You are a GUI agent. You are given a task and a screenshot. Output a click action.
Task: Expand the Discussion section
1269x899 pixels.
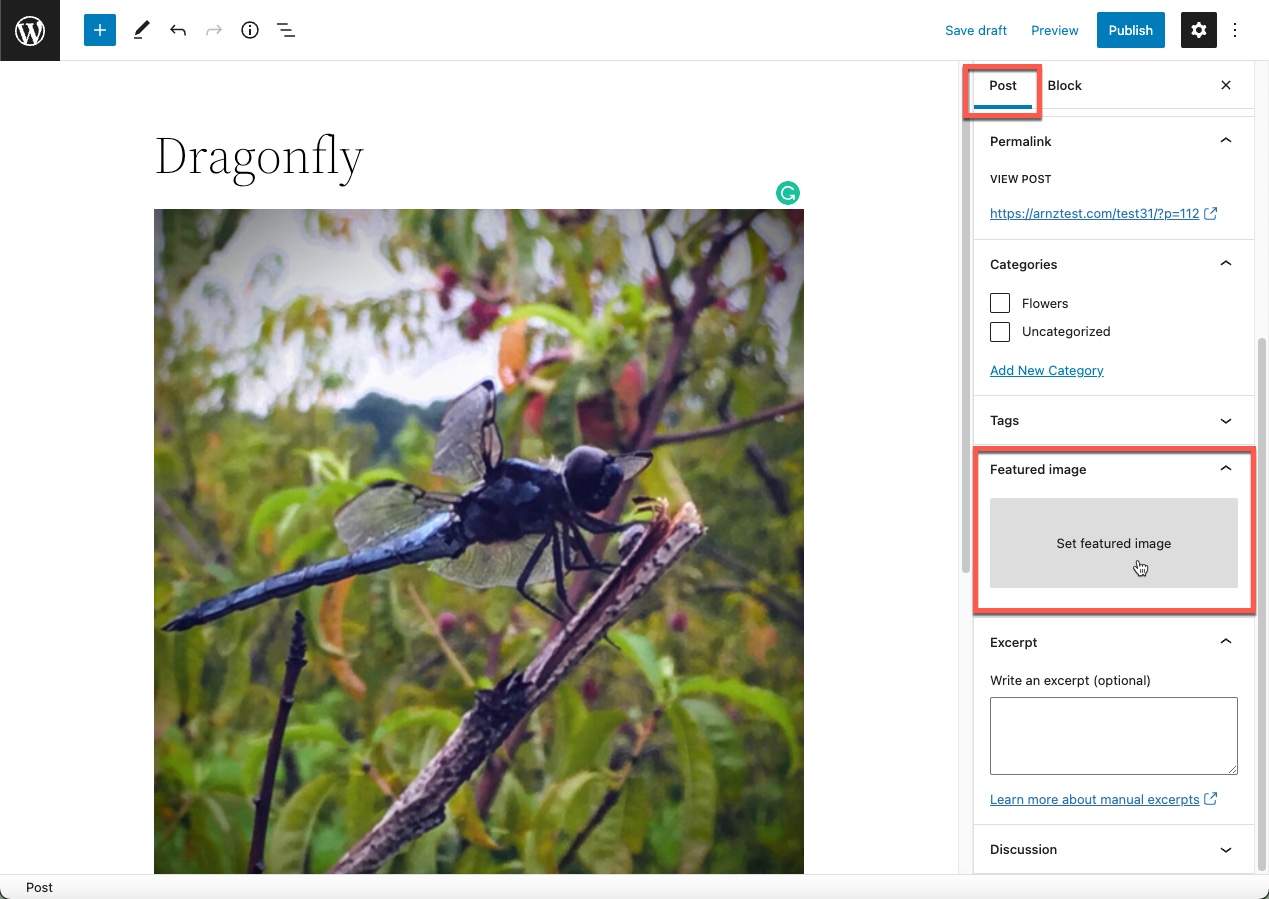click(1113, 849)
